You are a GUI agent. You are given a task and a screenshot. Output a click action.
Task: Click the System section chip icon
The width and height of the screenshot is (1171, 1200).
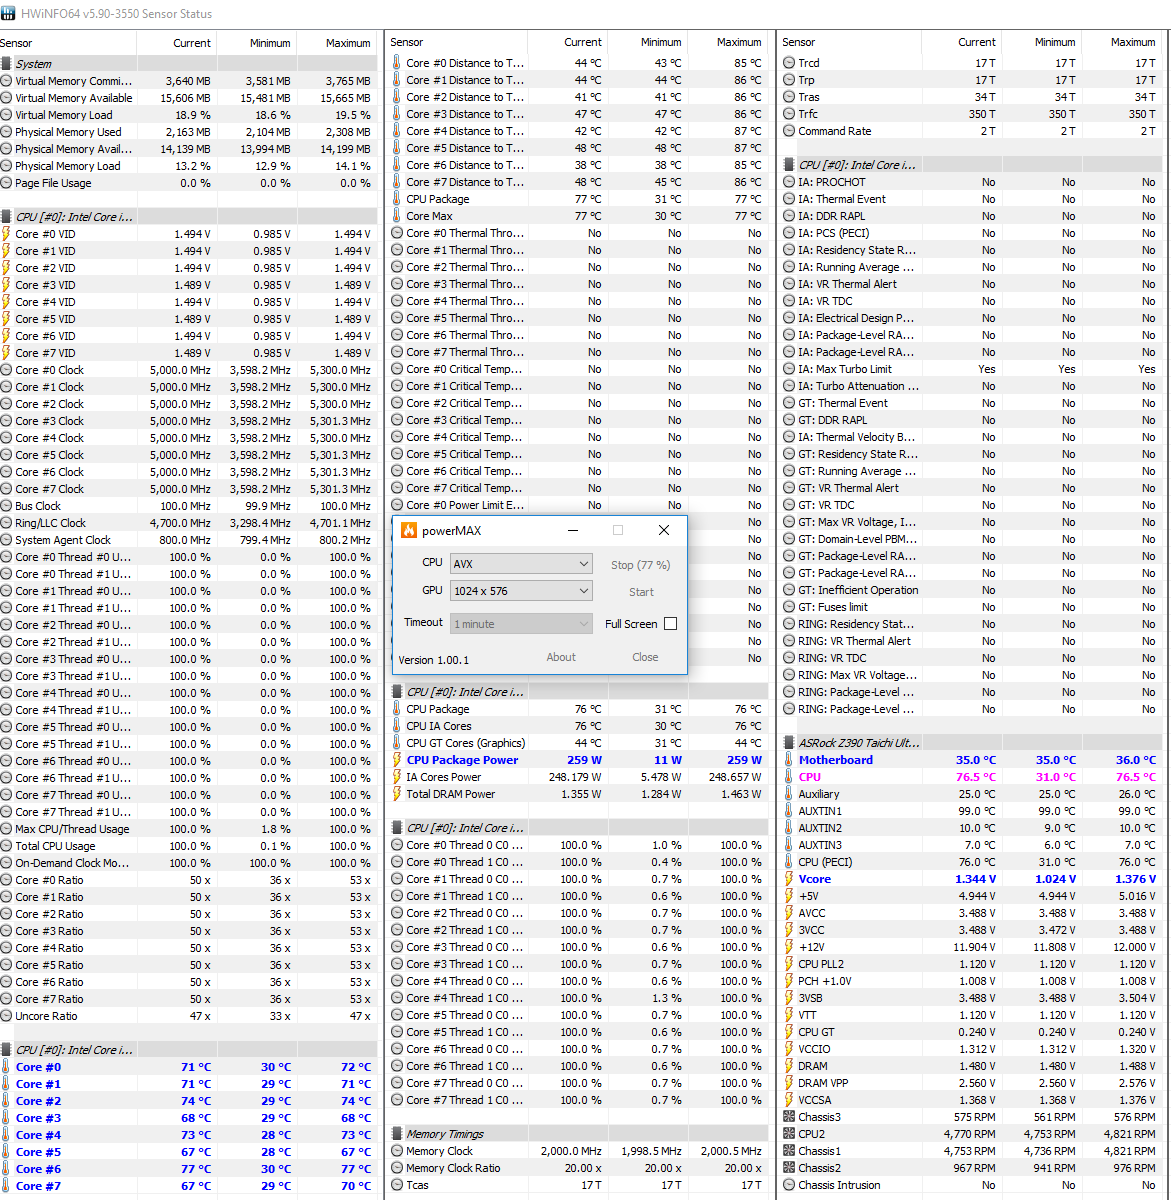7,64
